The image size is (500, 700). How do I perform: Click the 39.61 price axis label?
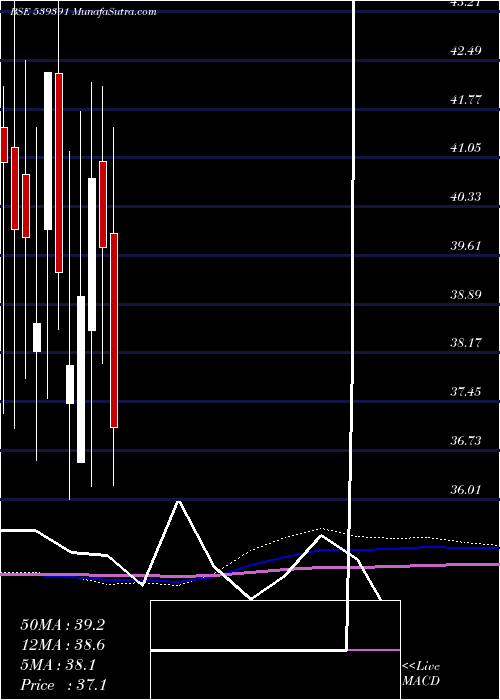[x=466, y=246]
